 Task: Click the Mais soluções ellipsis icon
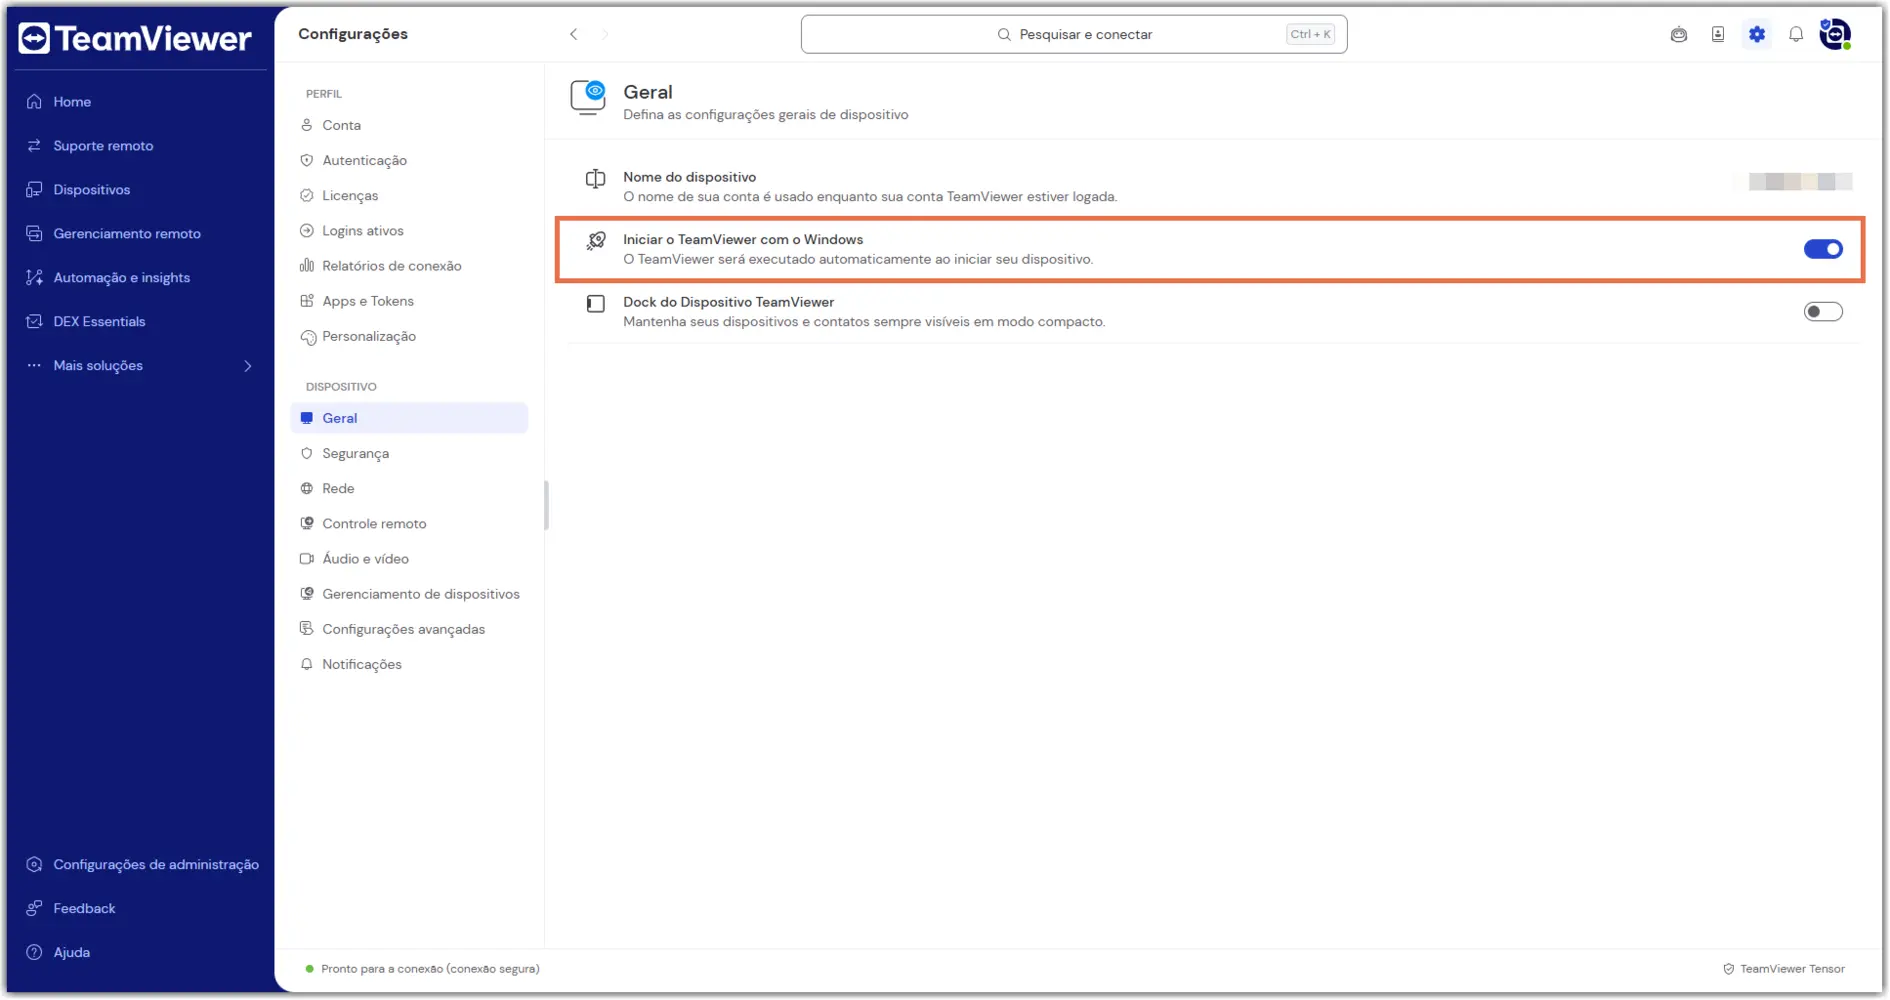(34, 366)
